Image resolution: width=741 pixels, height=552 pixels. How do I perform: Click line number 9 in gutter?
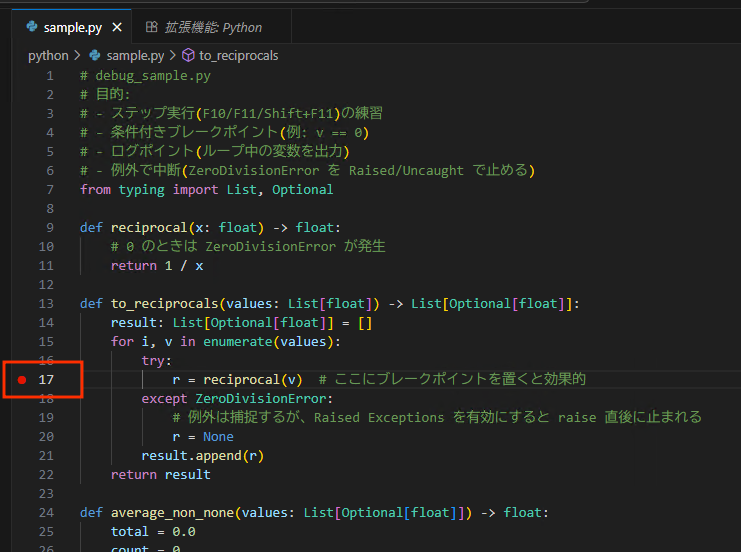(50, 228)
